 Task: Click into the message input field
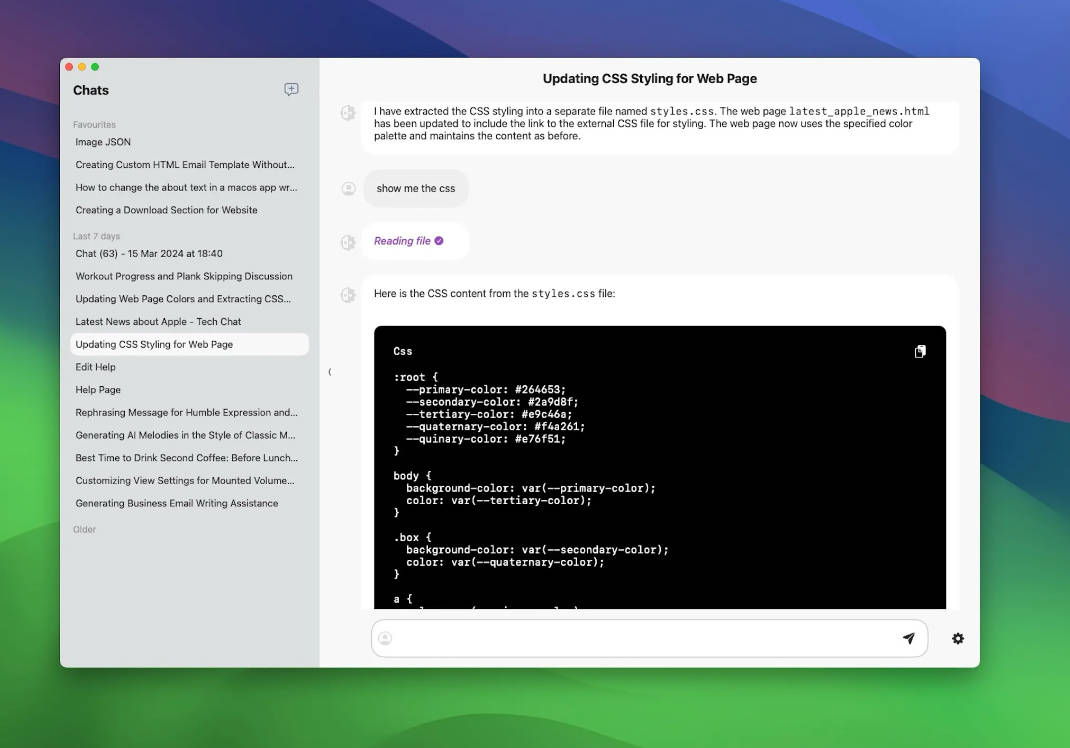click(x=640, y=638)
